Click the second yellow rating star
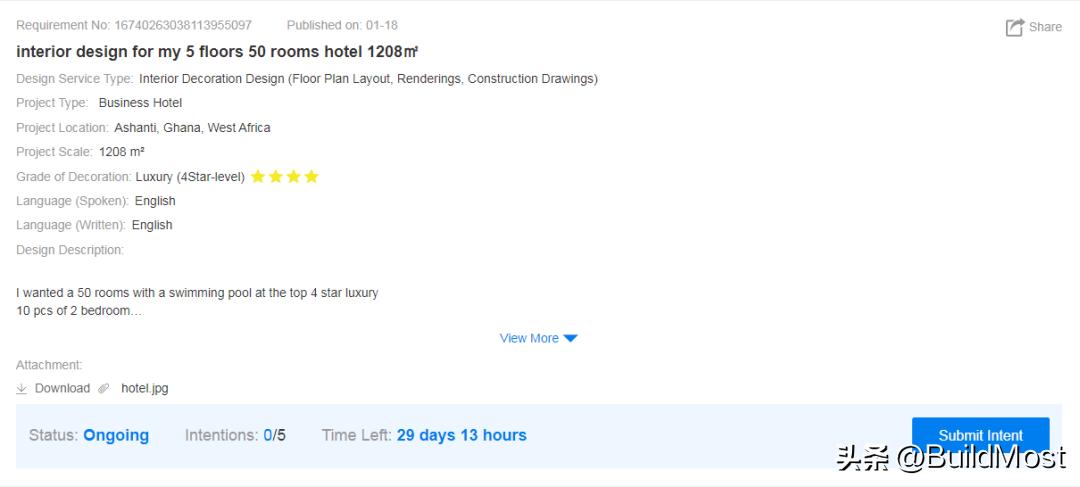This screenshot has height=487, width=1080. click(276, 177)
